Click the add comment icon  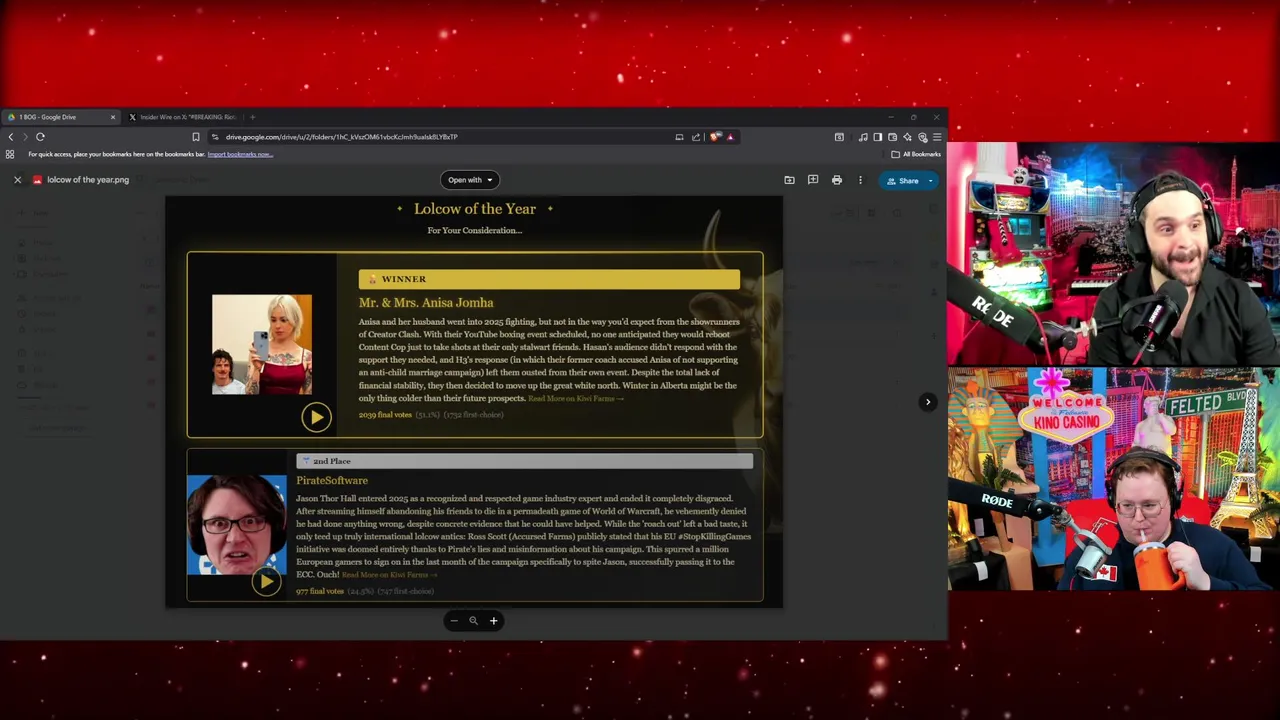813,180
